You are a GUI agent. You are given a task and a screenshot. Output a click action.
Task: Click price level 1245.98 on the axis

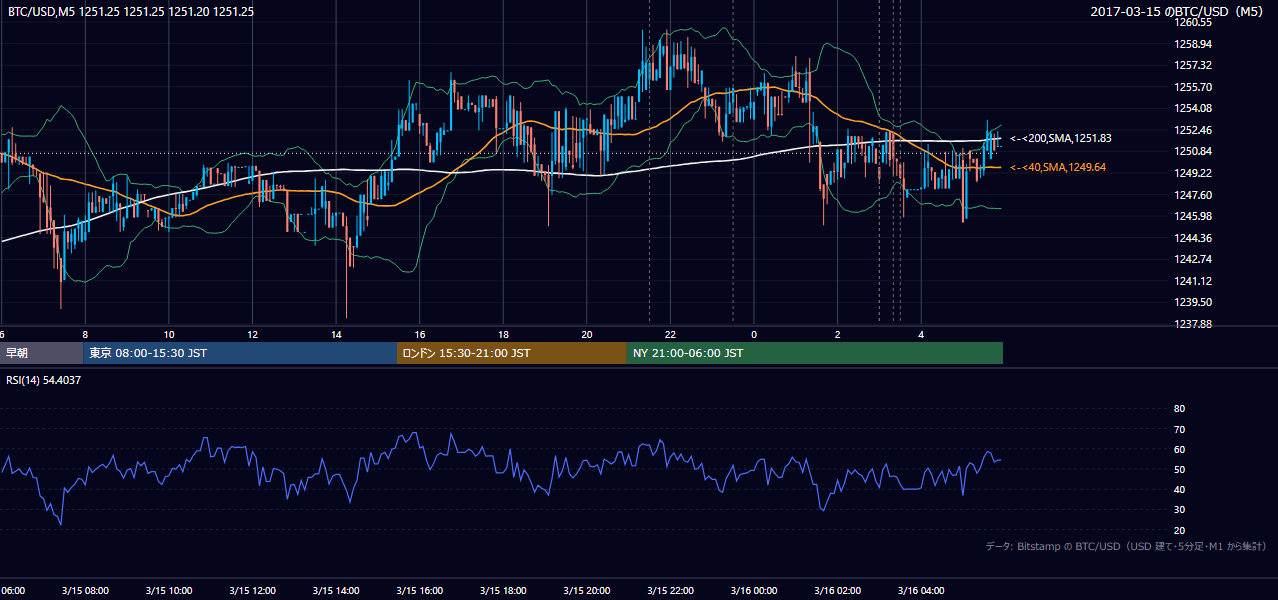click(x=1194, y=216)
